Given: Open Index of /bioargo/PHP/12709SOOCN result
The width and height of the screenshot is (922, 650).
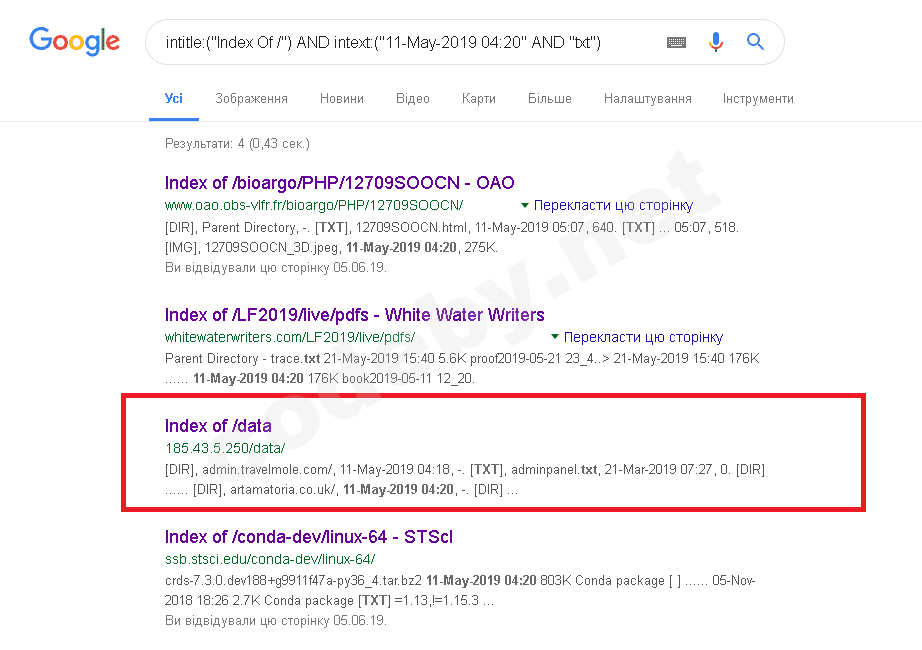Looking at the screenshot, I should coord(340,183).
